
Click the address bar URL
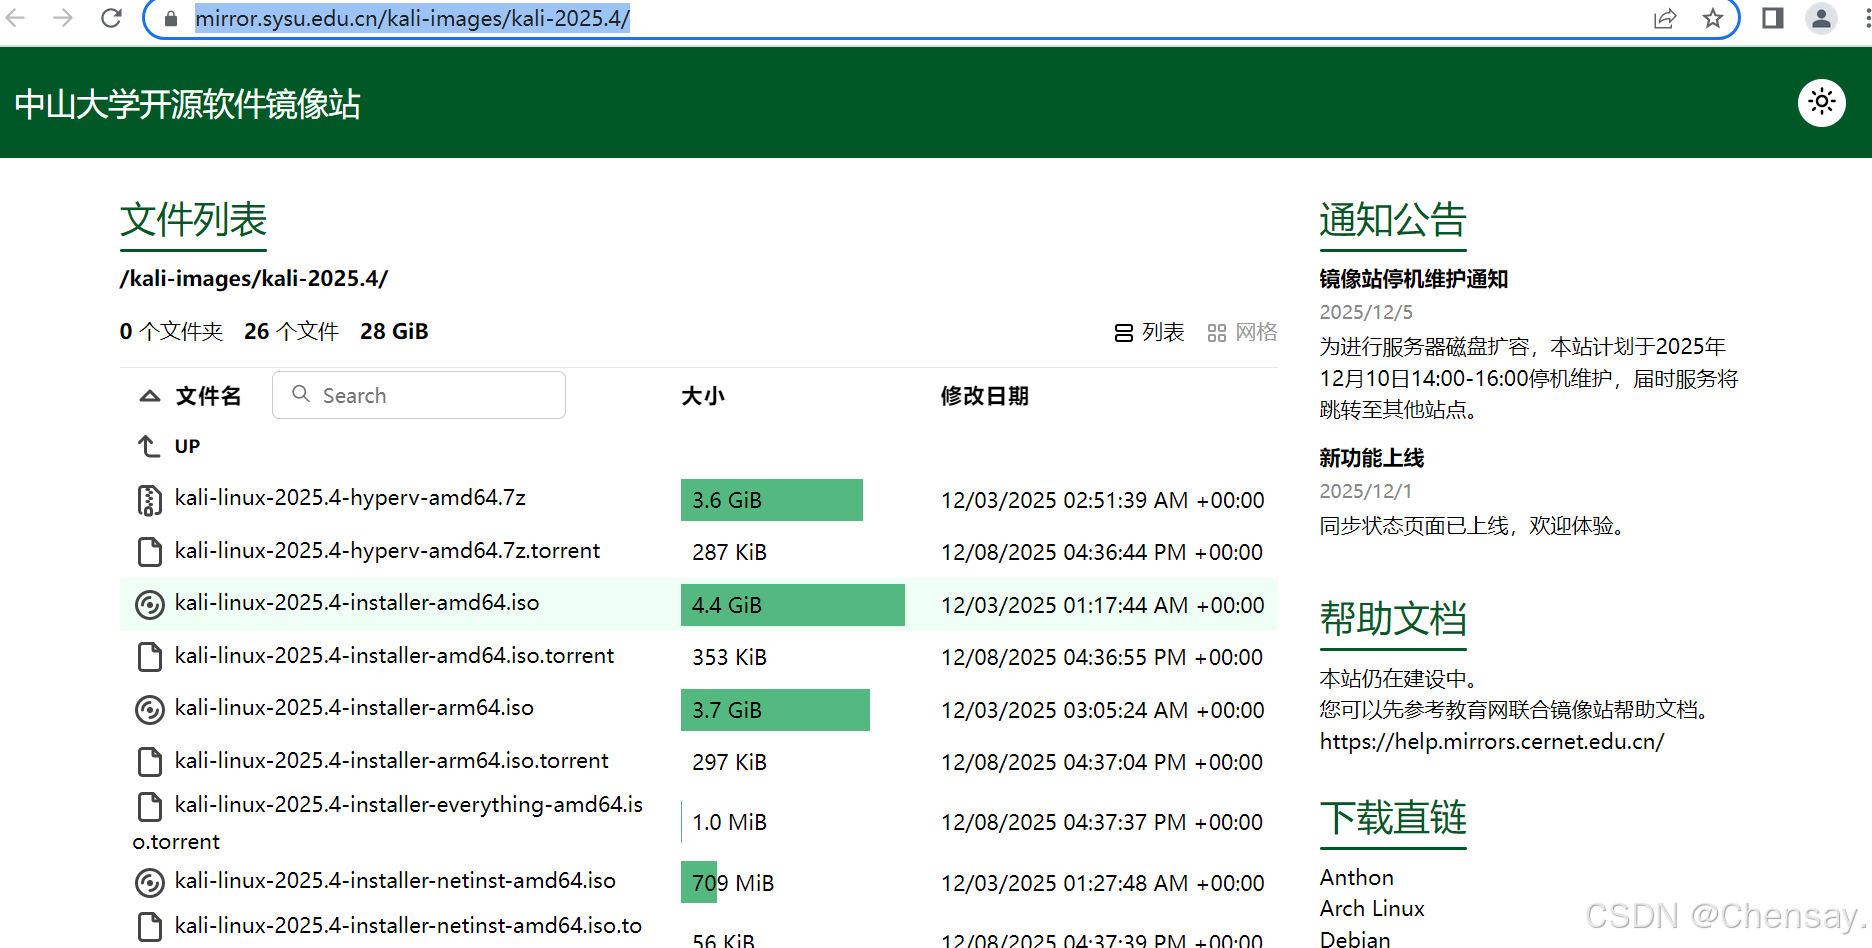coord(412,19)
